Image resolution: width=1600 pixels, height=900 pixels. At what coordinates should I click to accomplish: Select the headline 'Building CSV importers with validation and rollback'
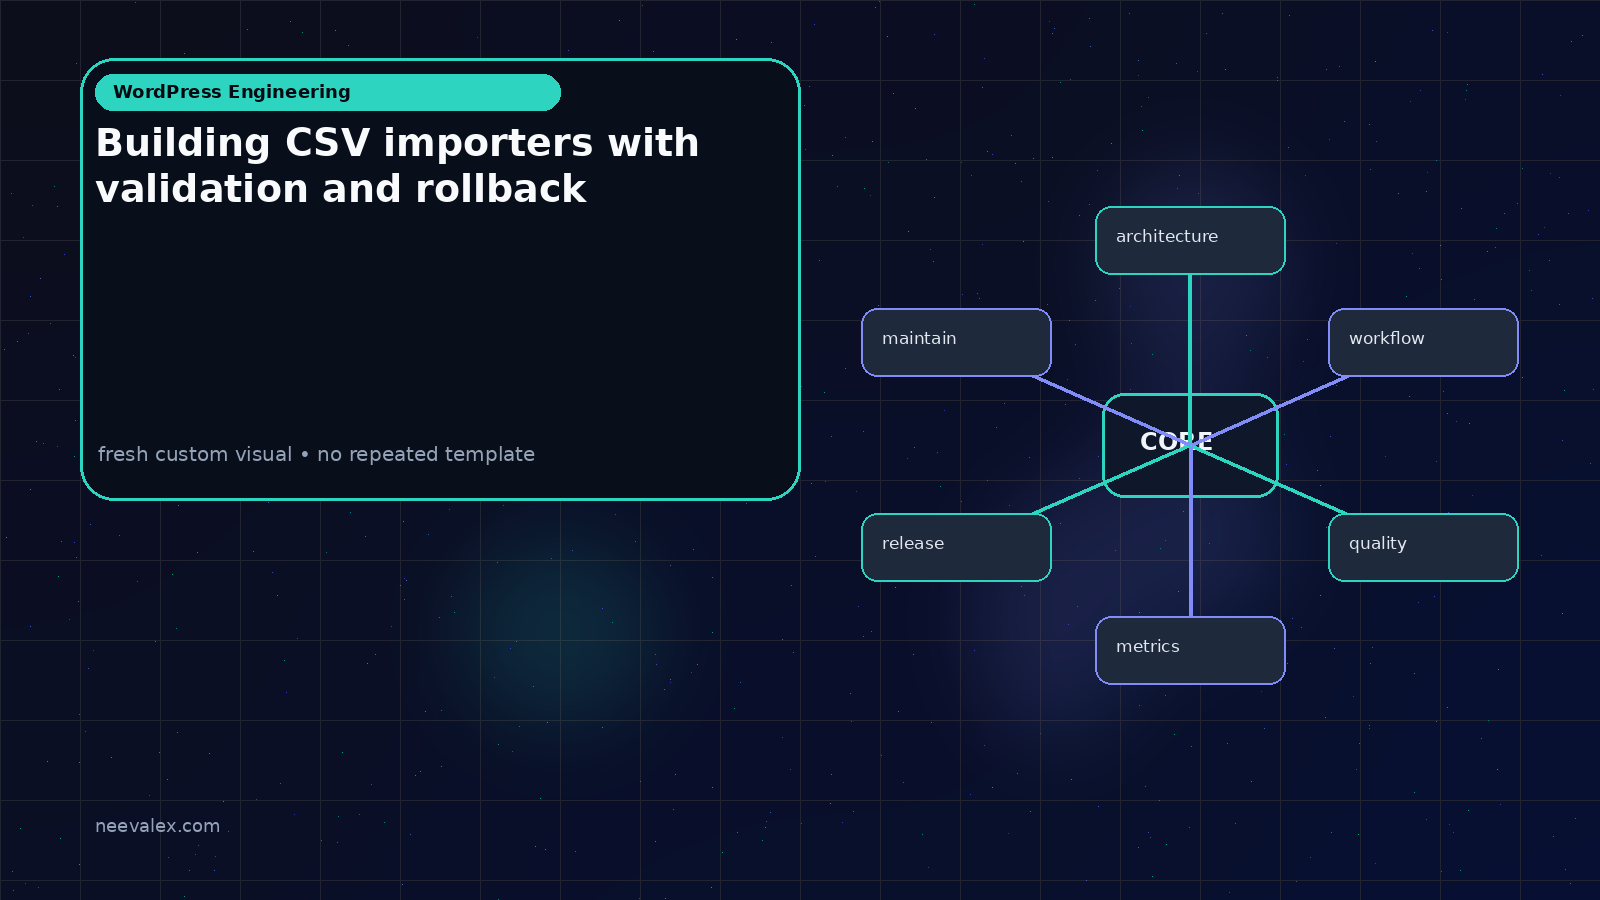tap(397, 166)
